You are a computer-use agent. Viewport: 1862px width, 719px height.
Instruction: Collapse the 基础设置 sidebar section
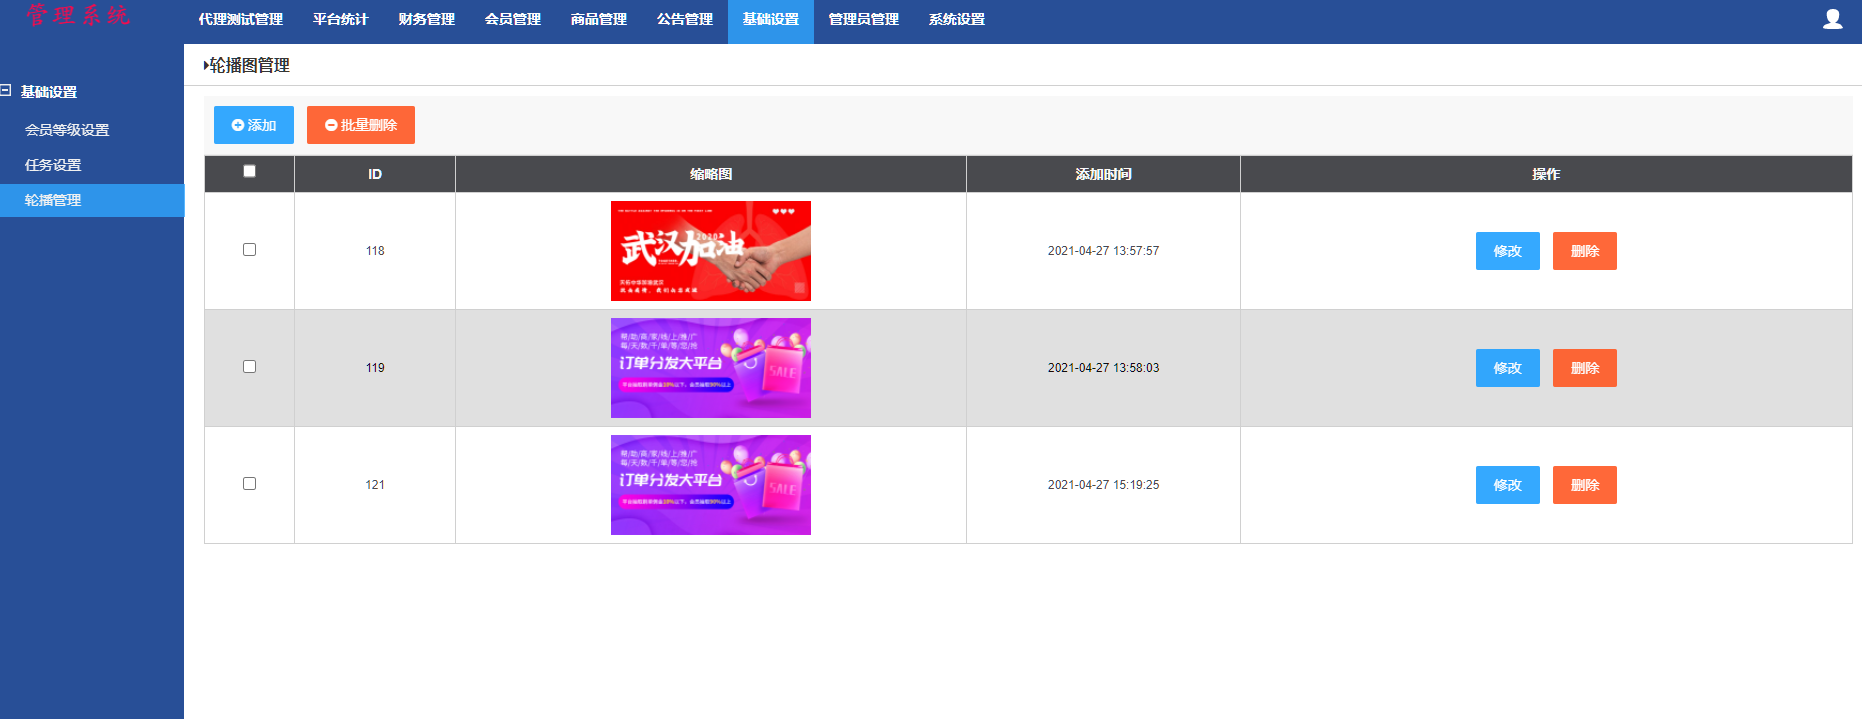[6, 91]
